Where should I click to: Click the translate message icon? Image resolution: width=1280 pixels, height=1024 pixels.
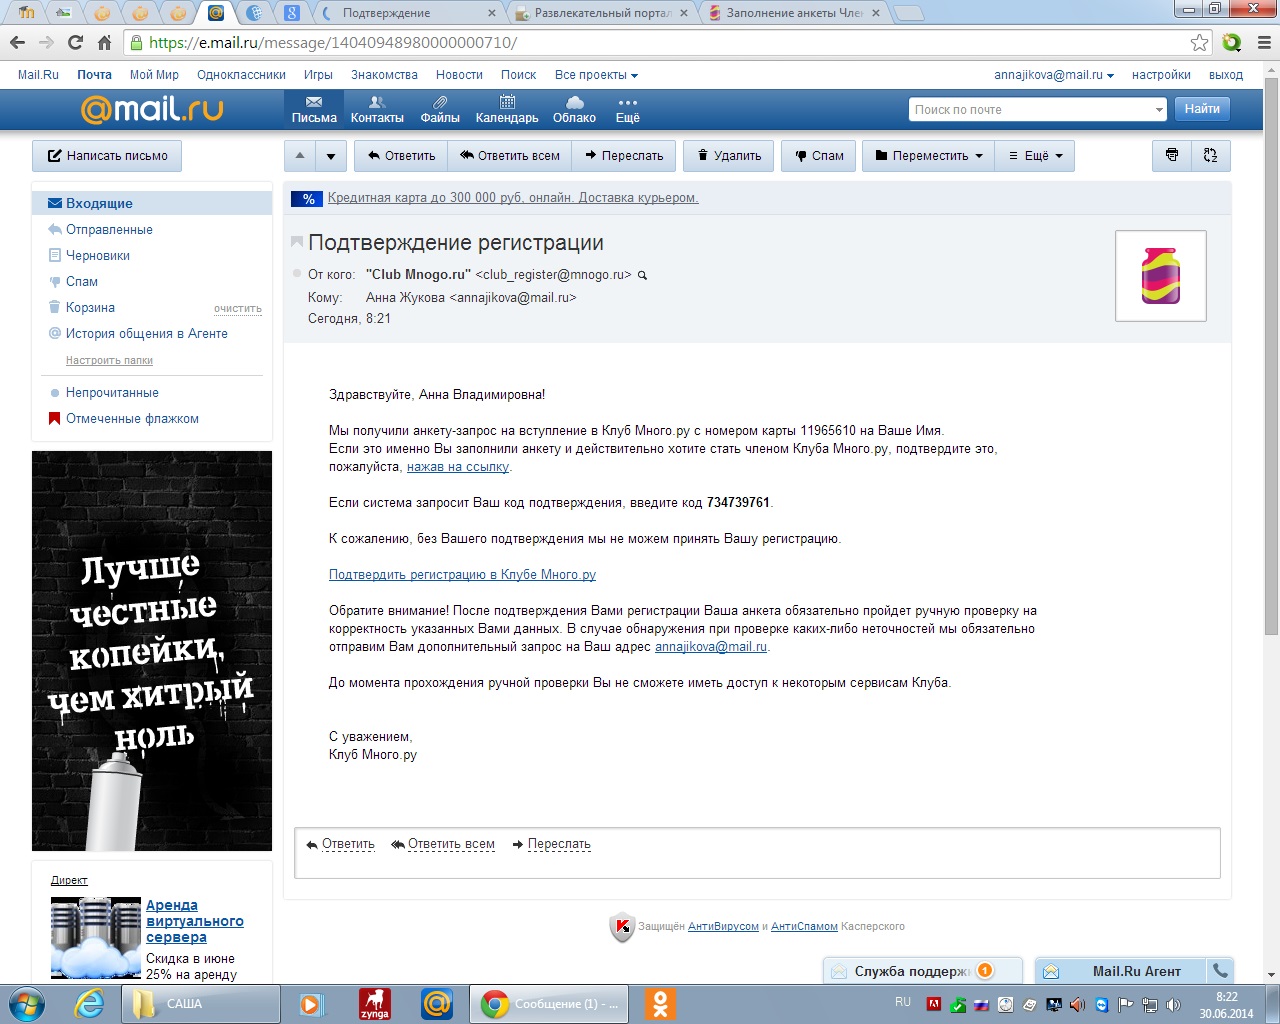1211,156
